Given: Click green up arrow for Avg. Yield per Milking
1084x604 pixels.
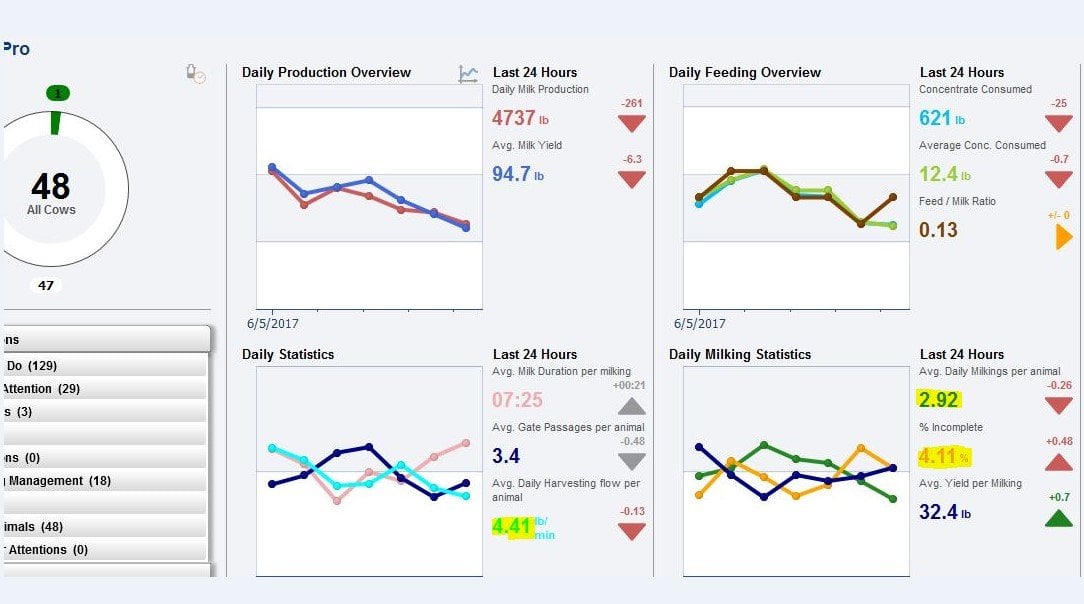Looking at the screenshot, I should pyautogui.click(x=1058, y=517).
